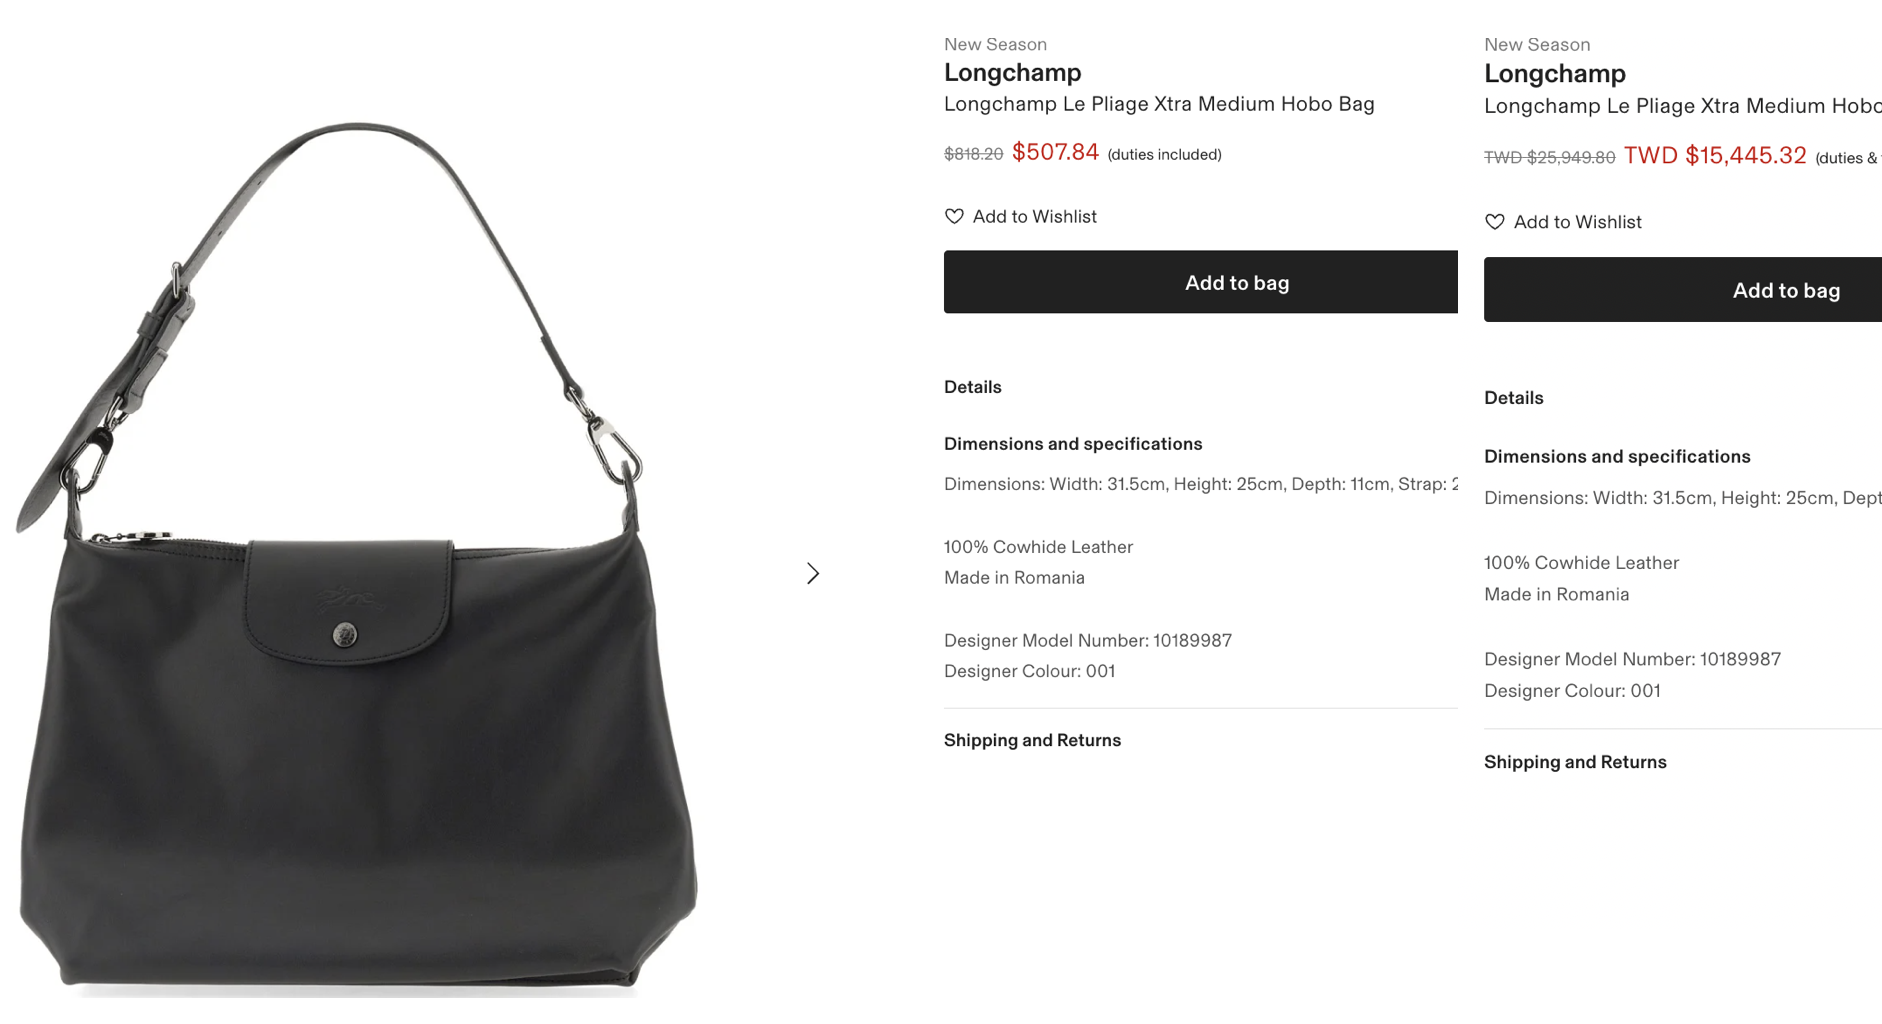
Task: Collapse the Details section in left listing
Action: (973, 387)
